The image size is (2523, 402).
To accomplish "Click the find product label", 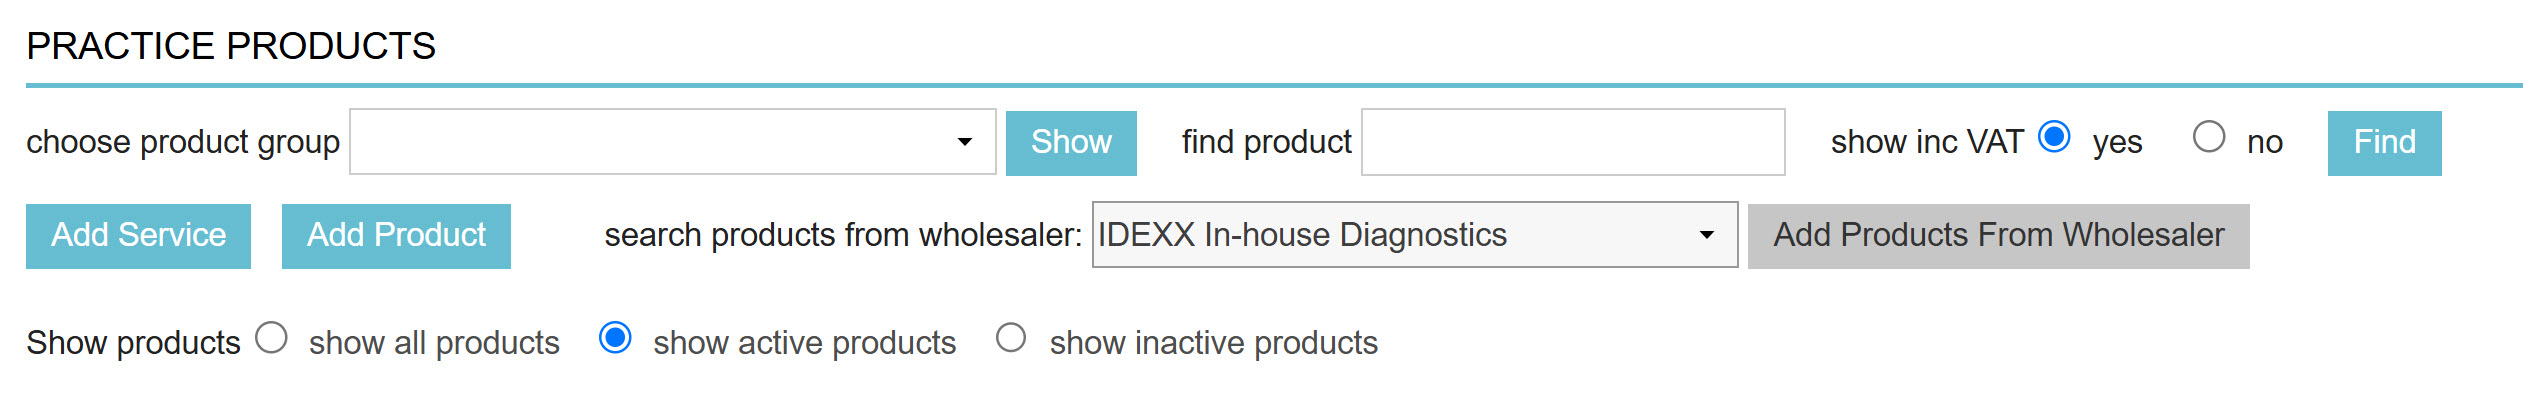I will pyautogui.click(x=1266, y=142).
